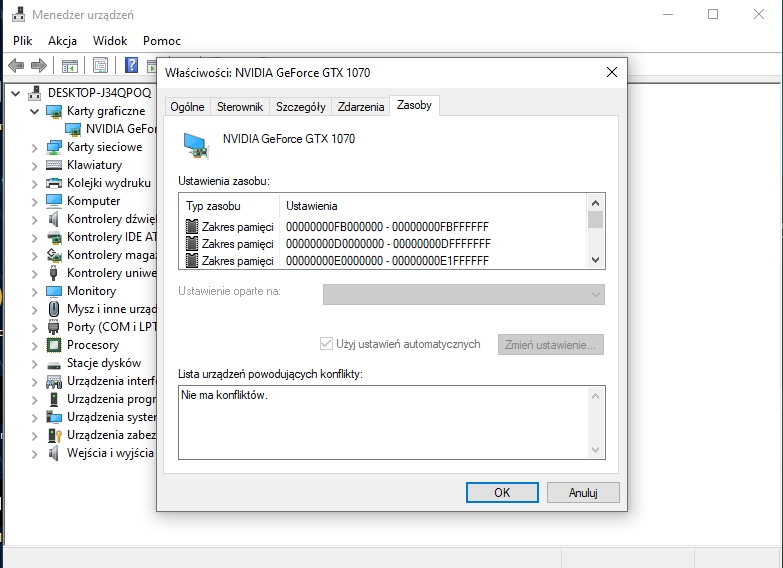Viewport: 783px width, 568px height.
Task: Click the Zmień ustawienie button
Action: (x=550, y=345)
